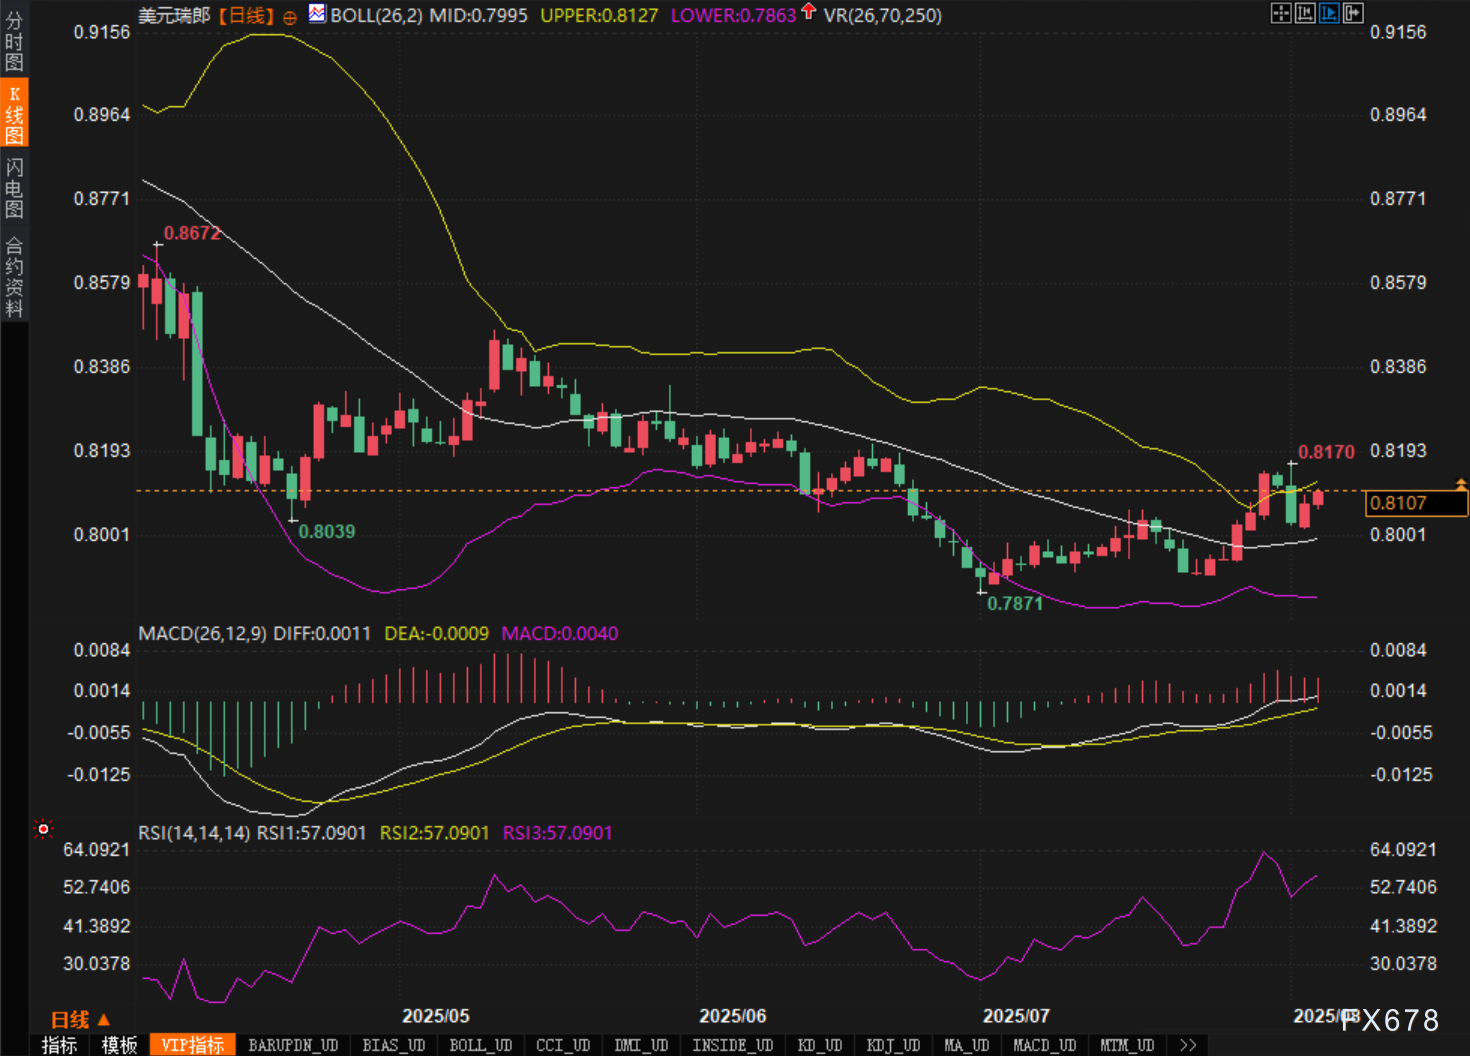
Task: Click the red alert marker left of RSI
Action: tap(43, 829)
